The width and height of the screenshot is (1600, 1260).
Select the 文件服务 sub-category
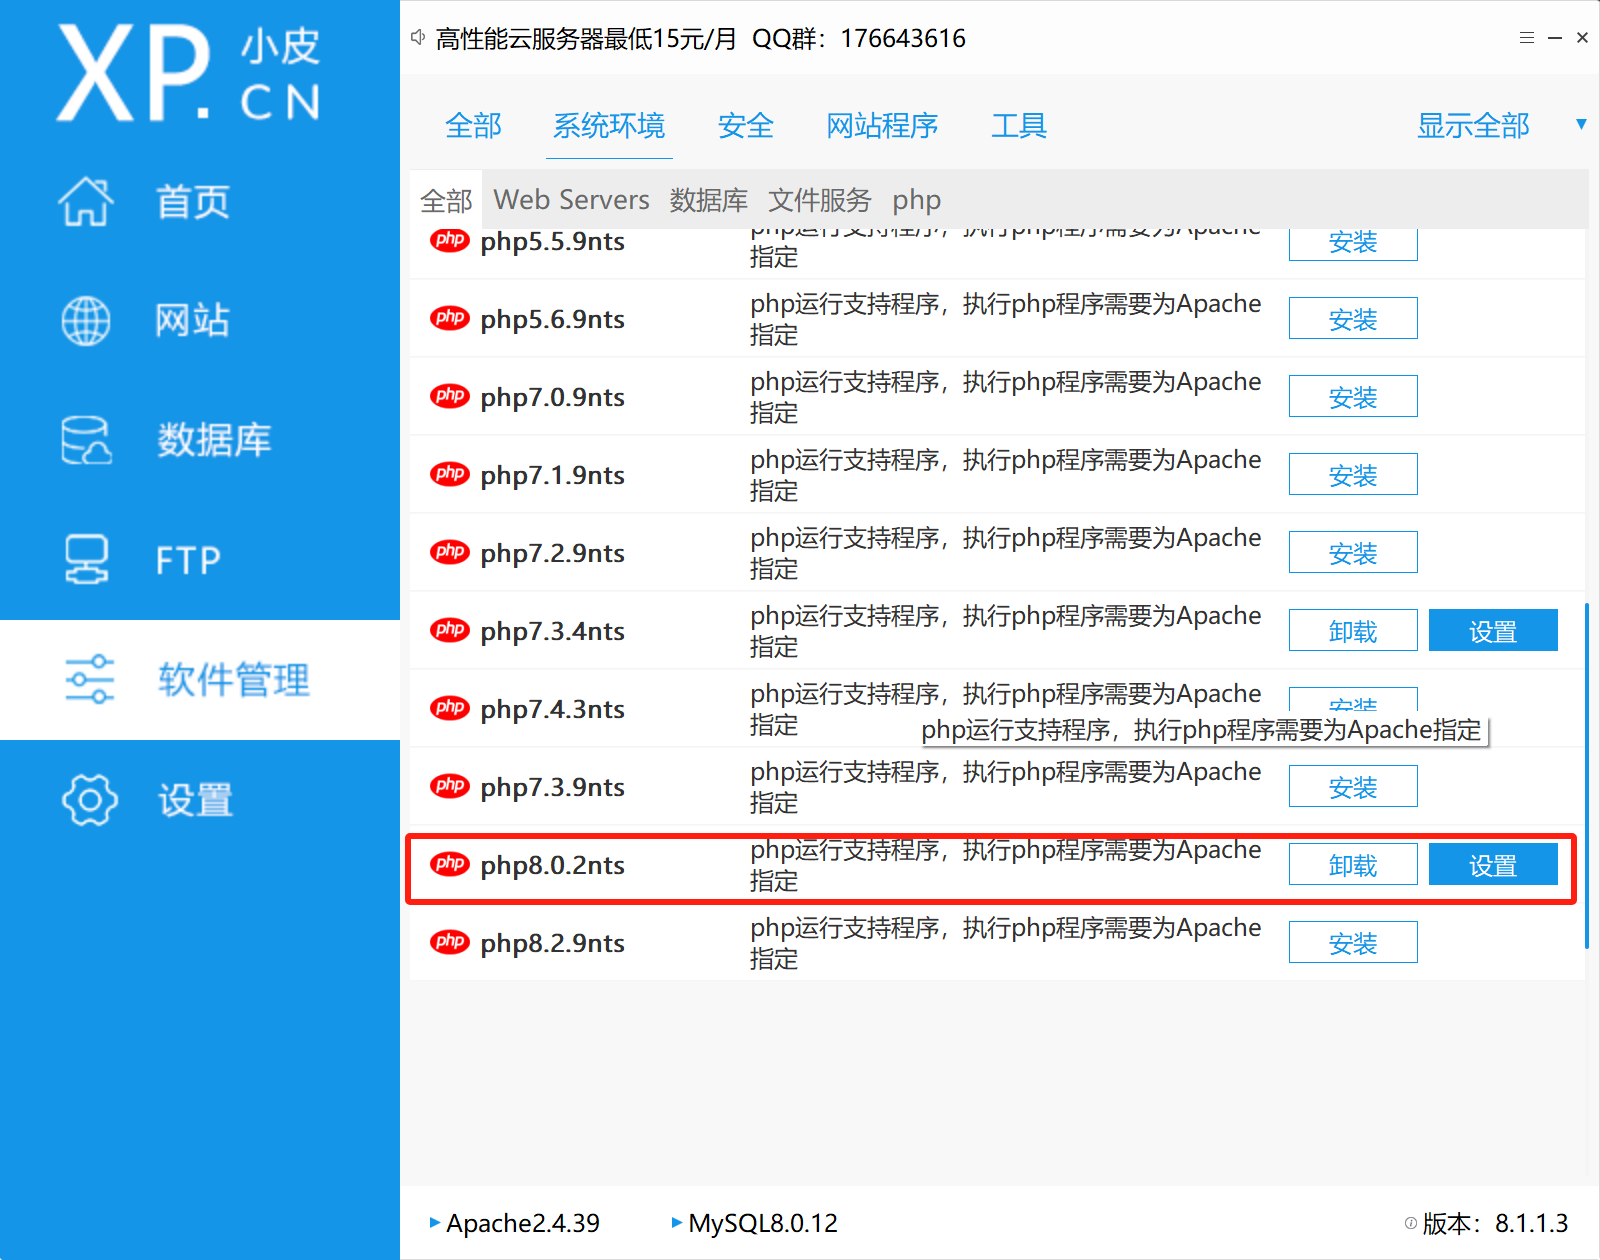(820, 200)
